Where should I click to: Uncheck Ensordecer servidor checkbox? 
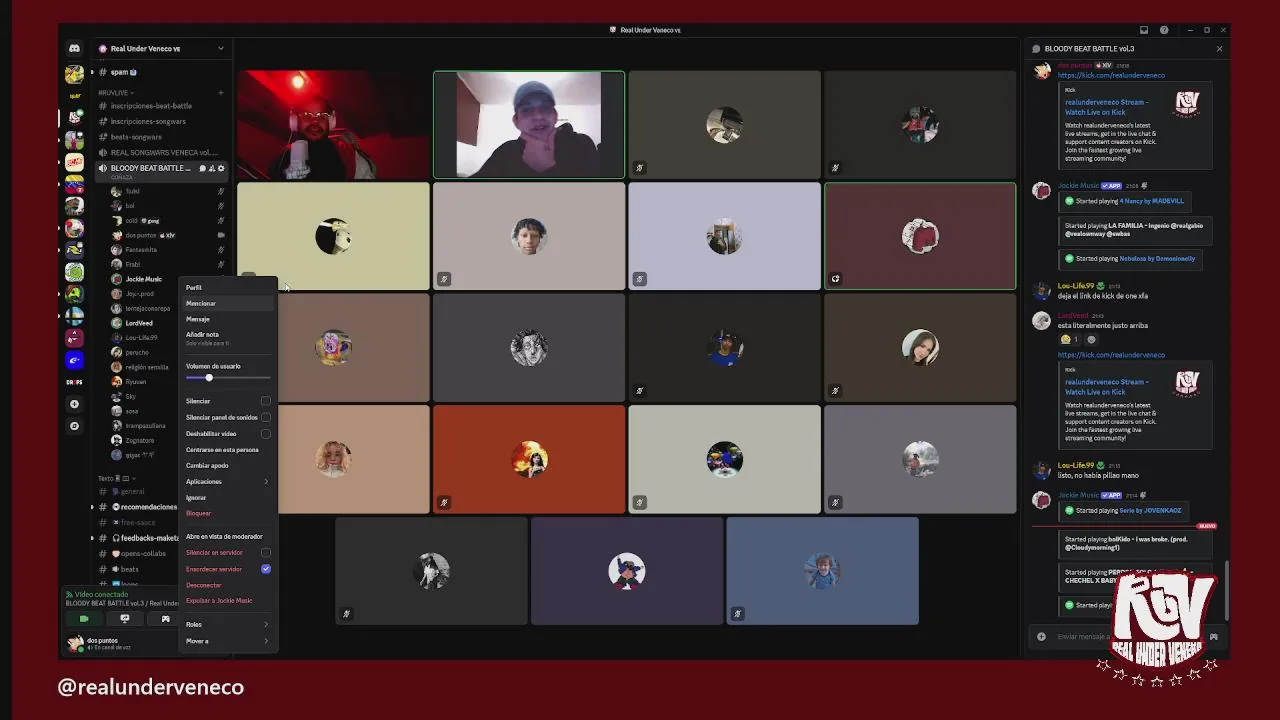point(265,568)
